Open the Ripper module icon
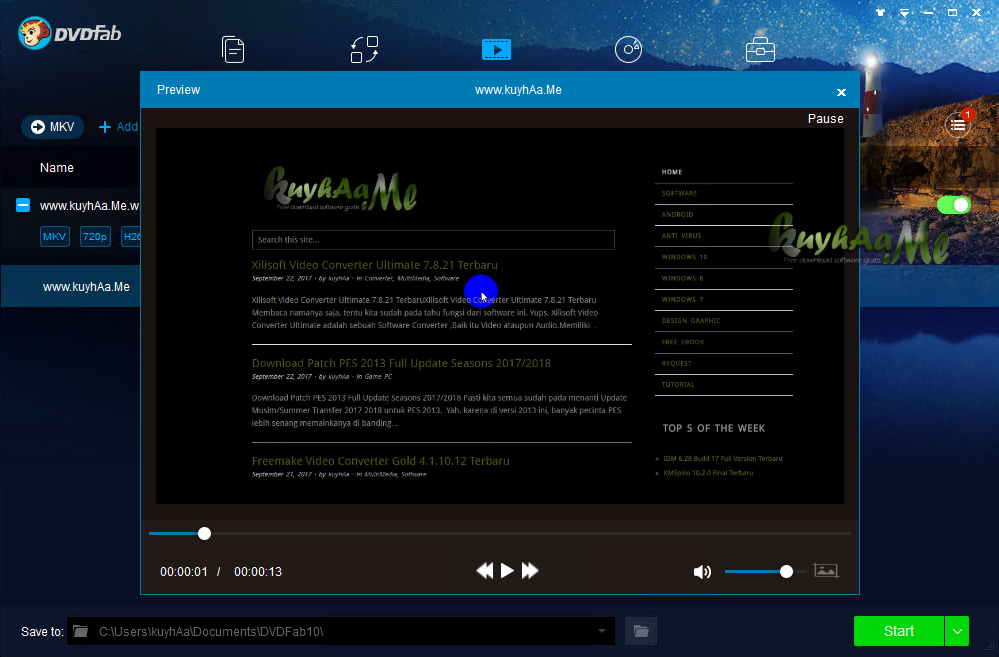 364,50
